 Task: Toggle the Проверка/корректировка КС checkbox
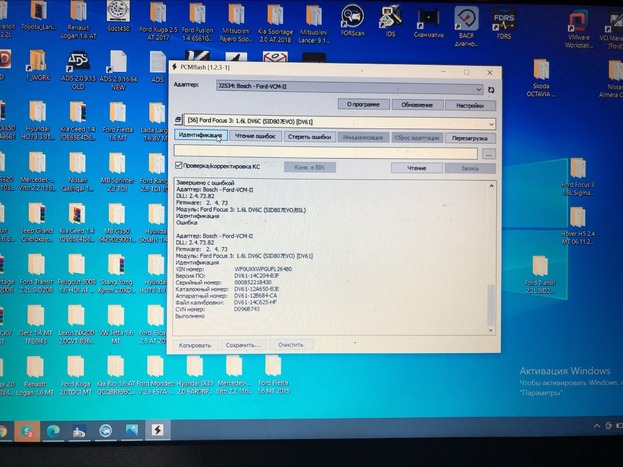click(179, 168)
